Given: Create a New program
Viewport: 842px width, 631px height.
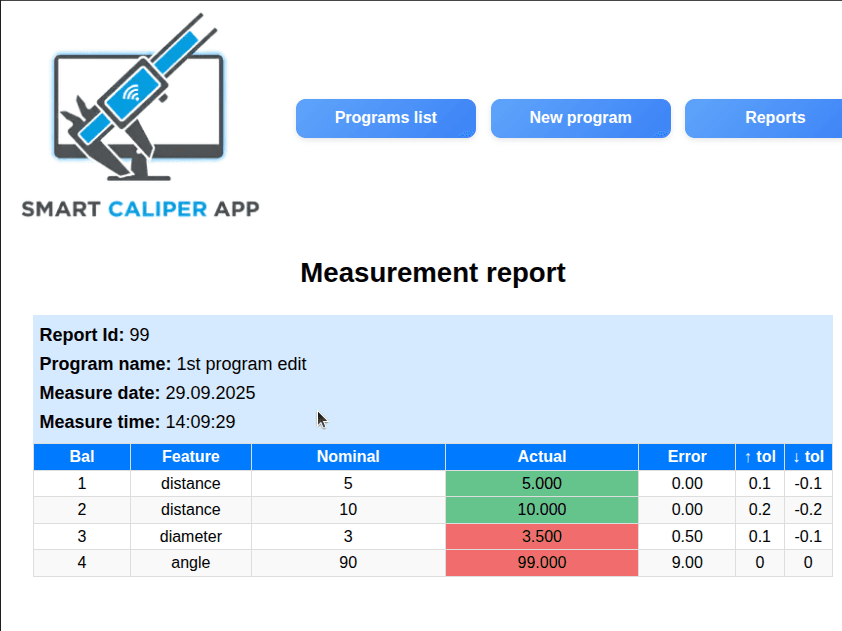Looking at the screenshot, I should 580,118.
